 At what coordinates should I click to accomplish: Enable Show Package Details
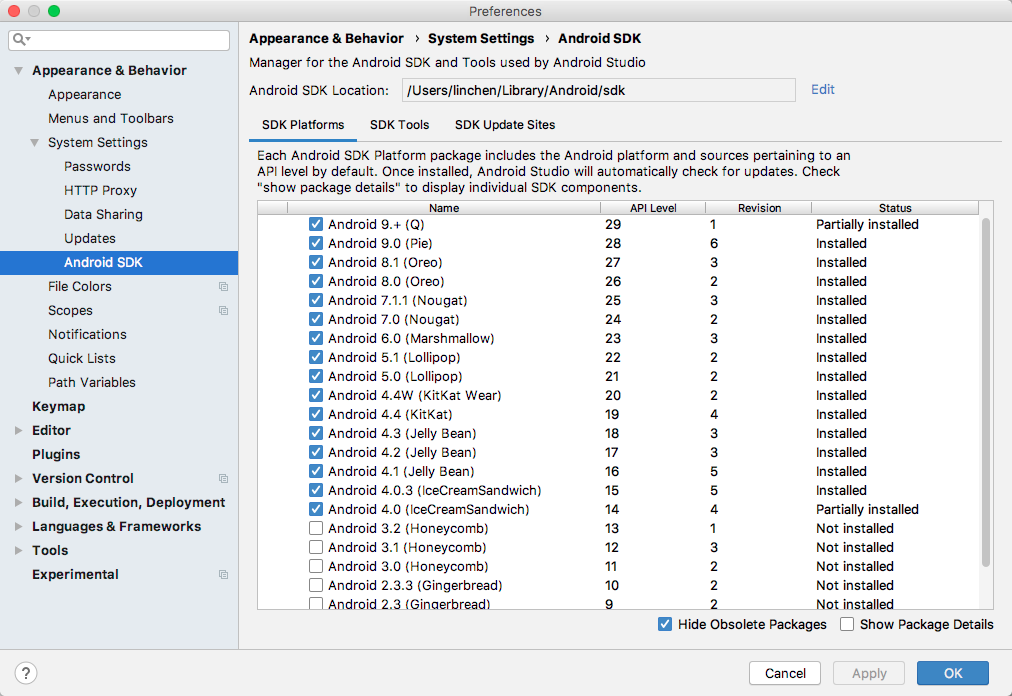coord(847,624)
